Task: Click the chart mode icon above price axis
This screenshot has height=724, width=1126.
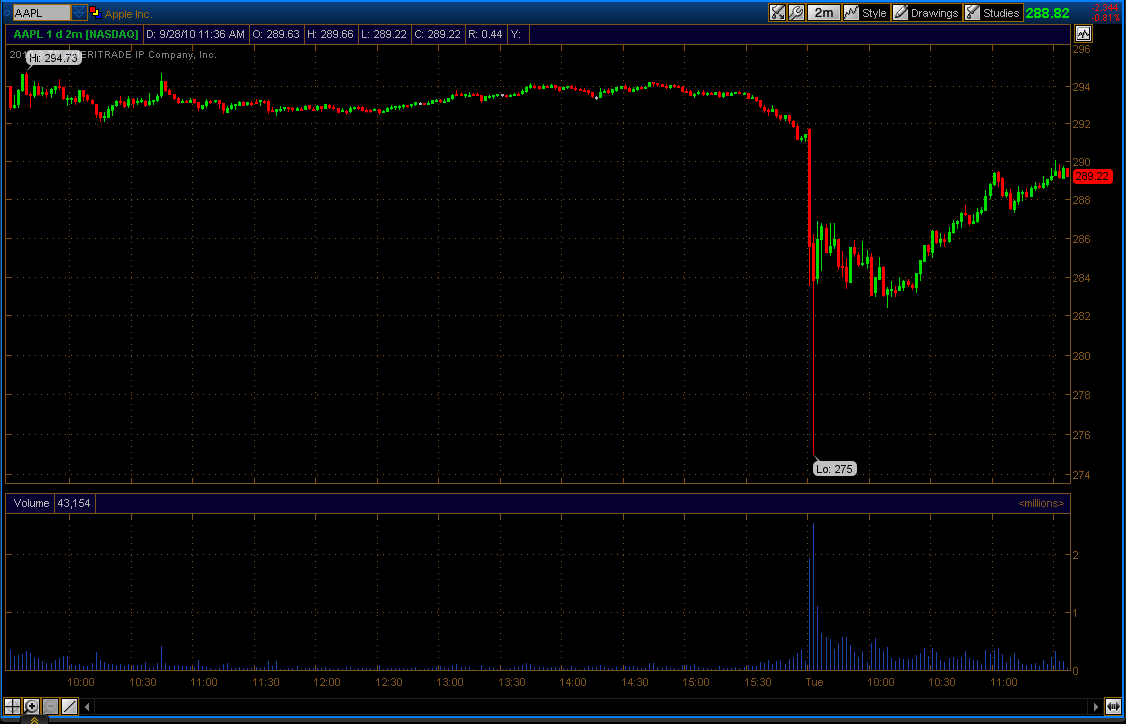Action: click(x=1083, y=33)
